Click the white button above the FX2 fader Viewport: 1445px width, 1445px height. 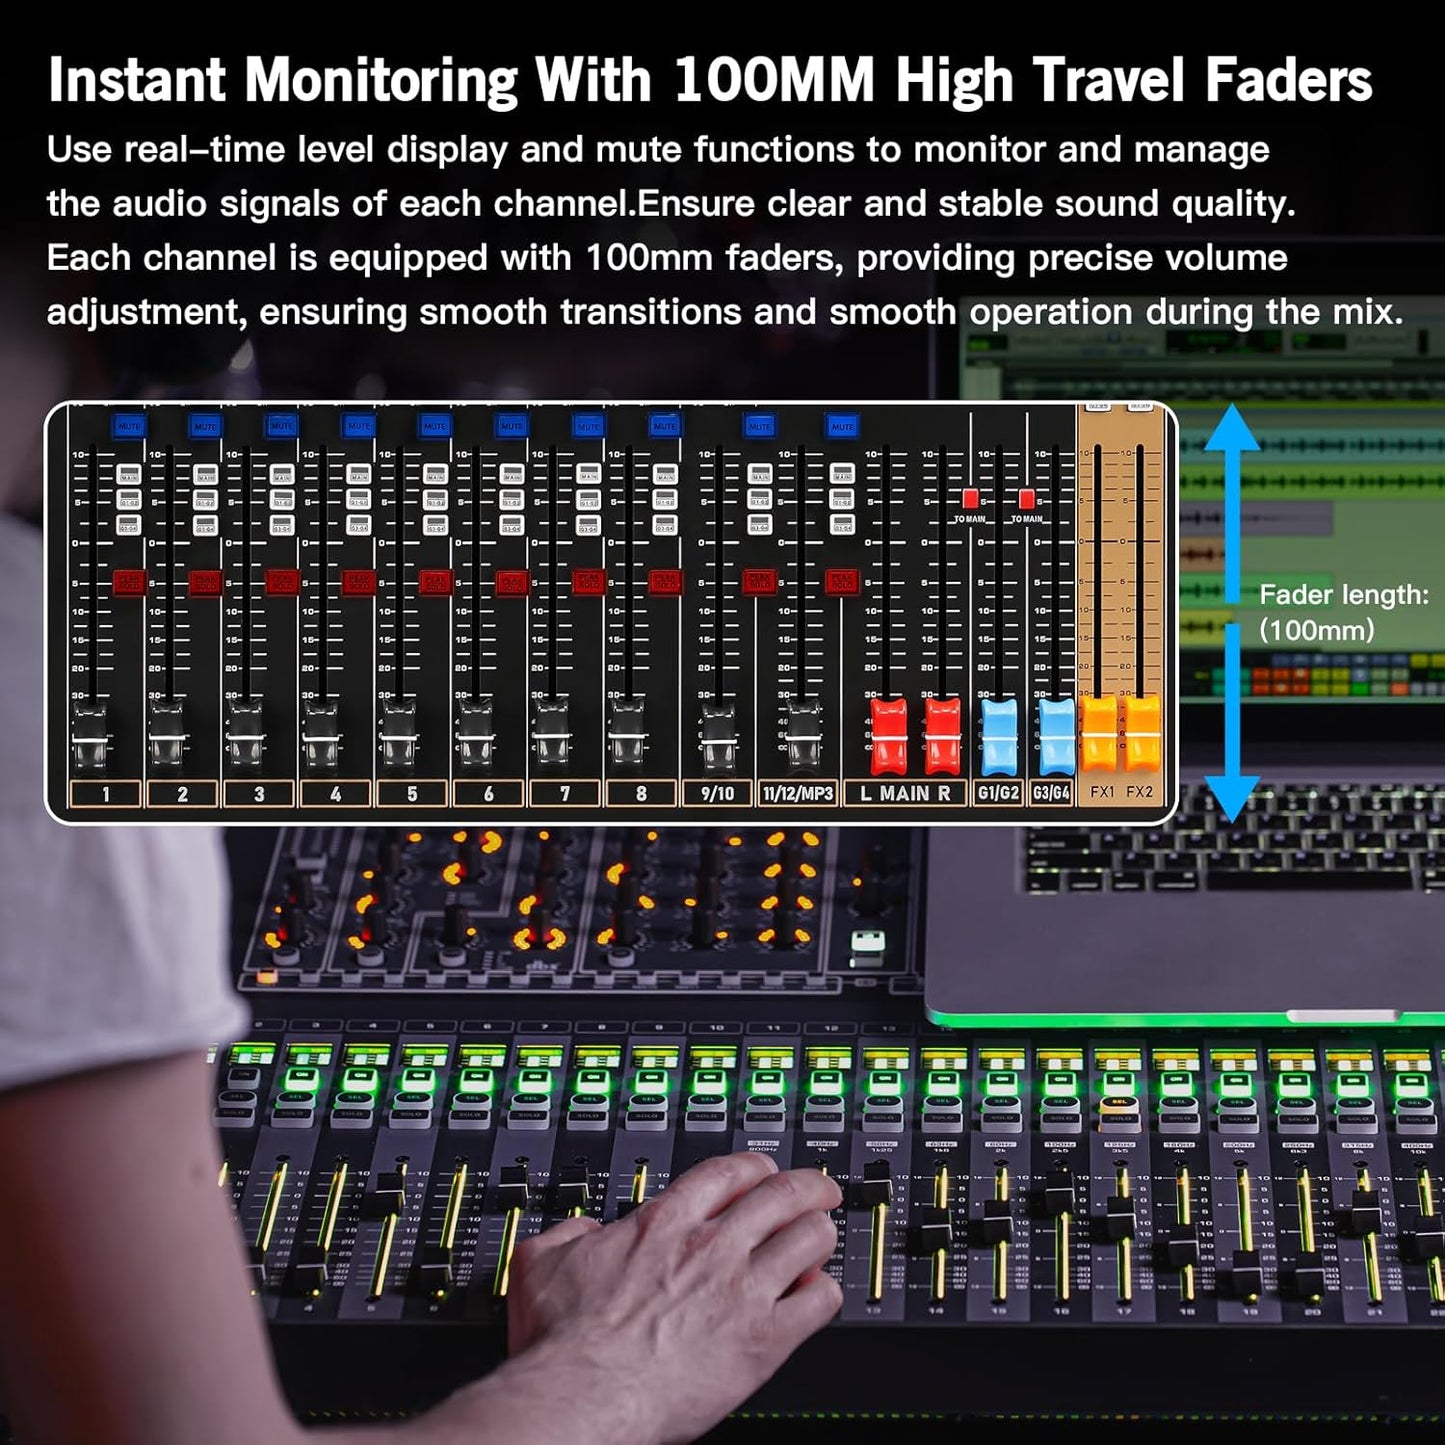tap(1141, 408)
